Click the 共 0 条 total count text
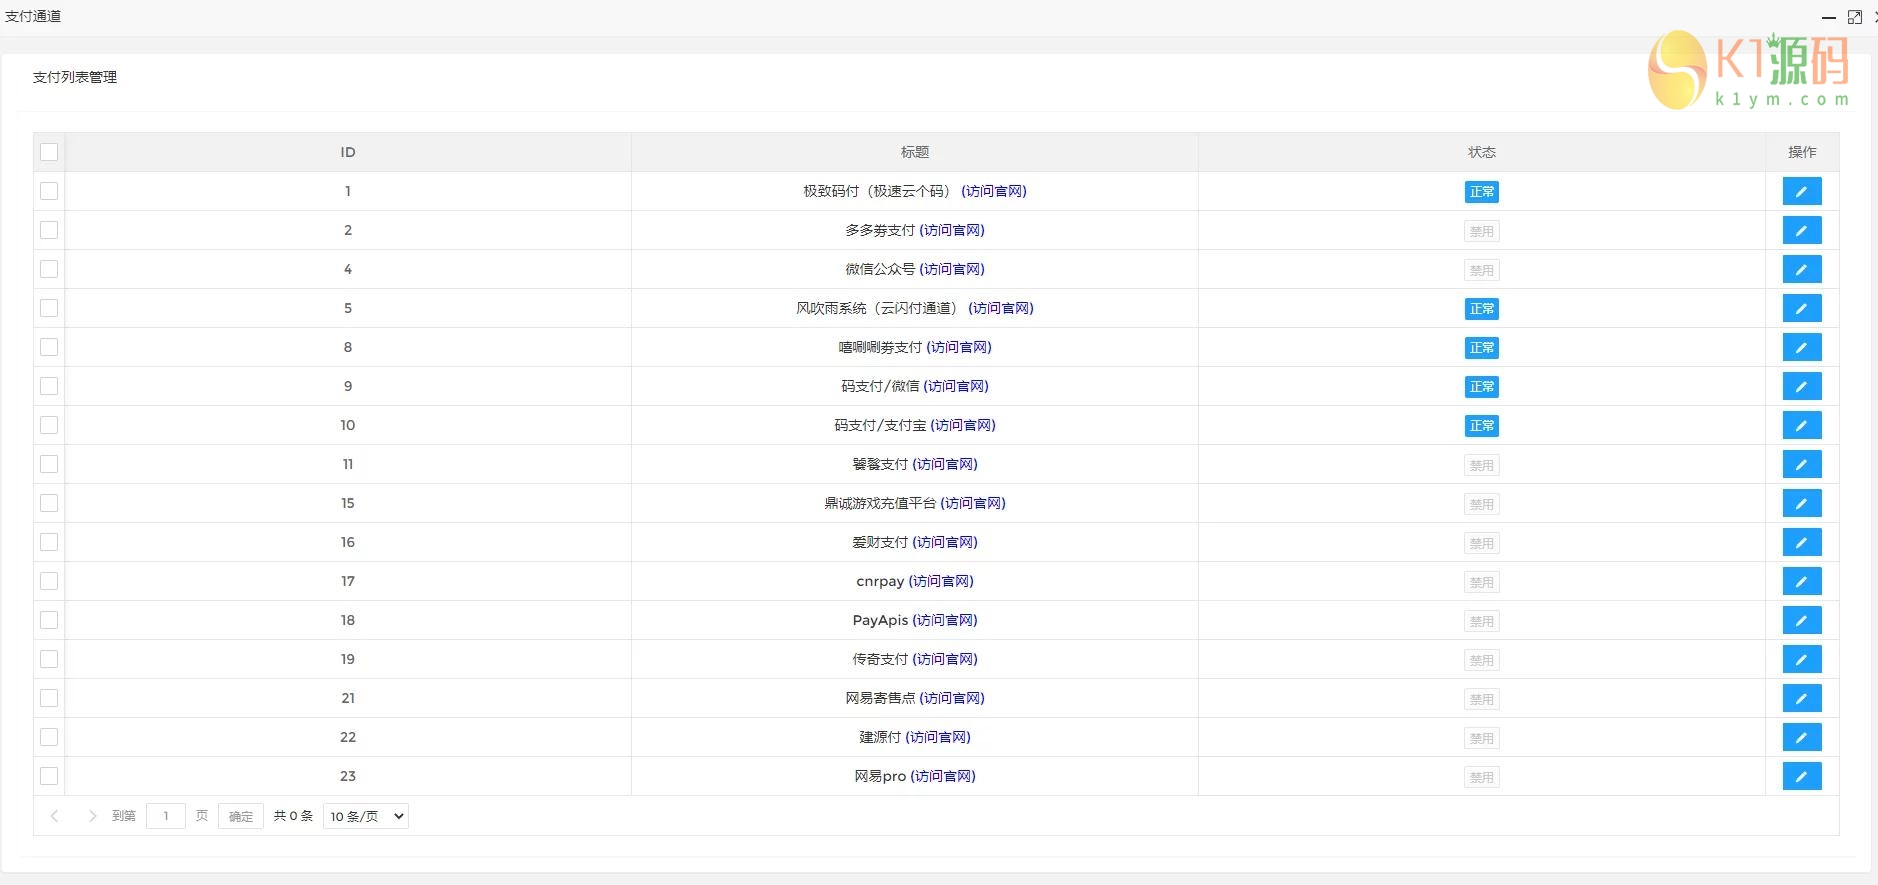The width and height of the screenshot is (1878, 885). (x=293, y=816)
